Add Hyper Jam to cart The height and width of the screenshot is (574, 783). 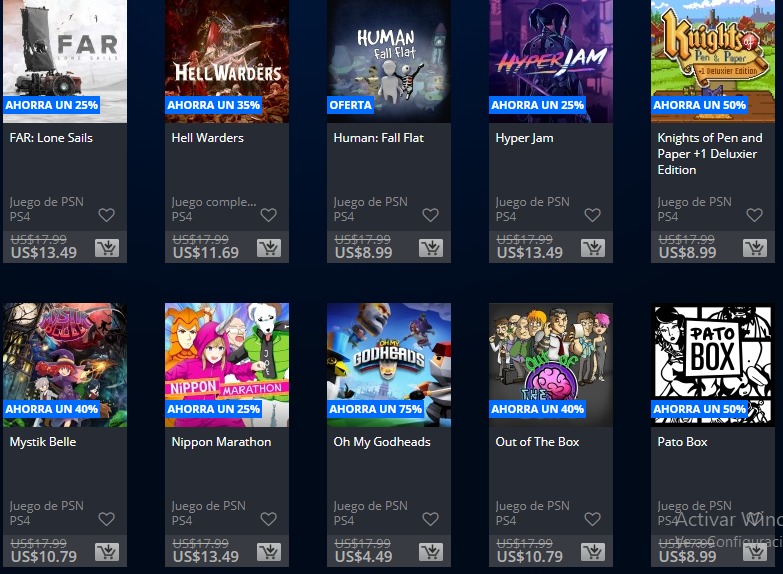(593, 248)
